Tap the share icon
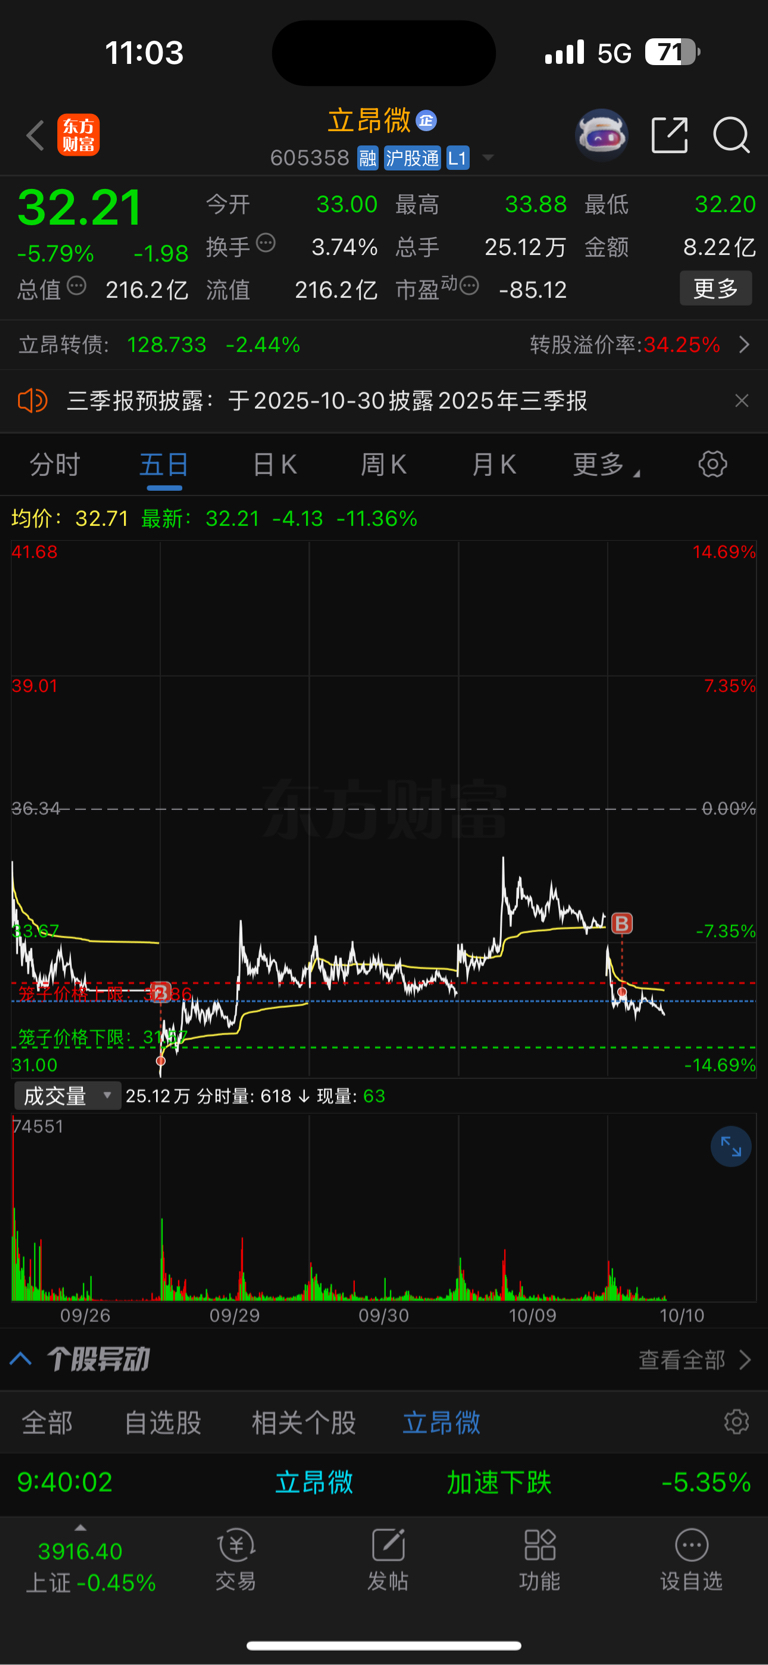The width and height of the screenshot is (768, 1665). (669, 135)
